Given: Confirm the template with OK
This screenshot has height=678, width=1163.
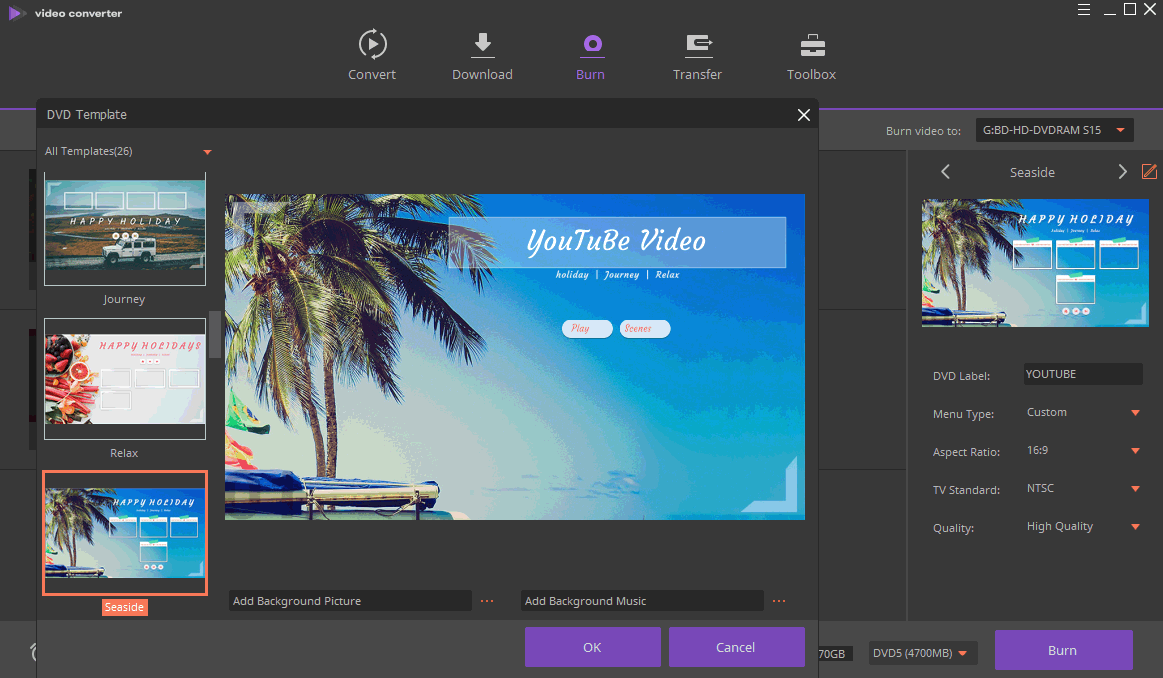Looking at the screenshot, I should 593,647.
